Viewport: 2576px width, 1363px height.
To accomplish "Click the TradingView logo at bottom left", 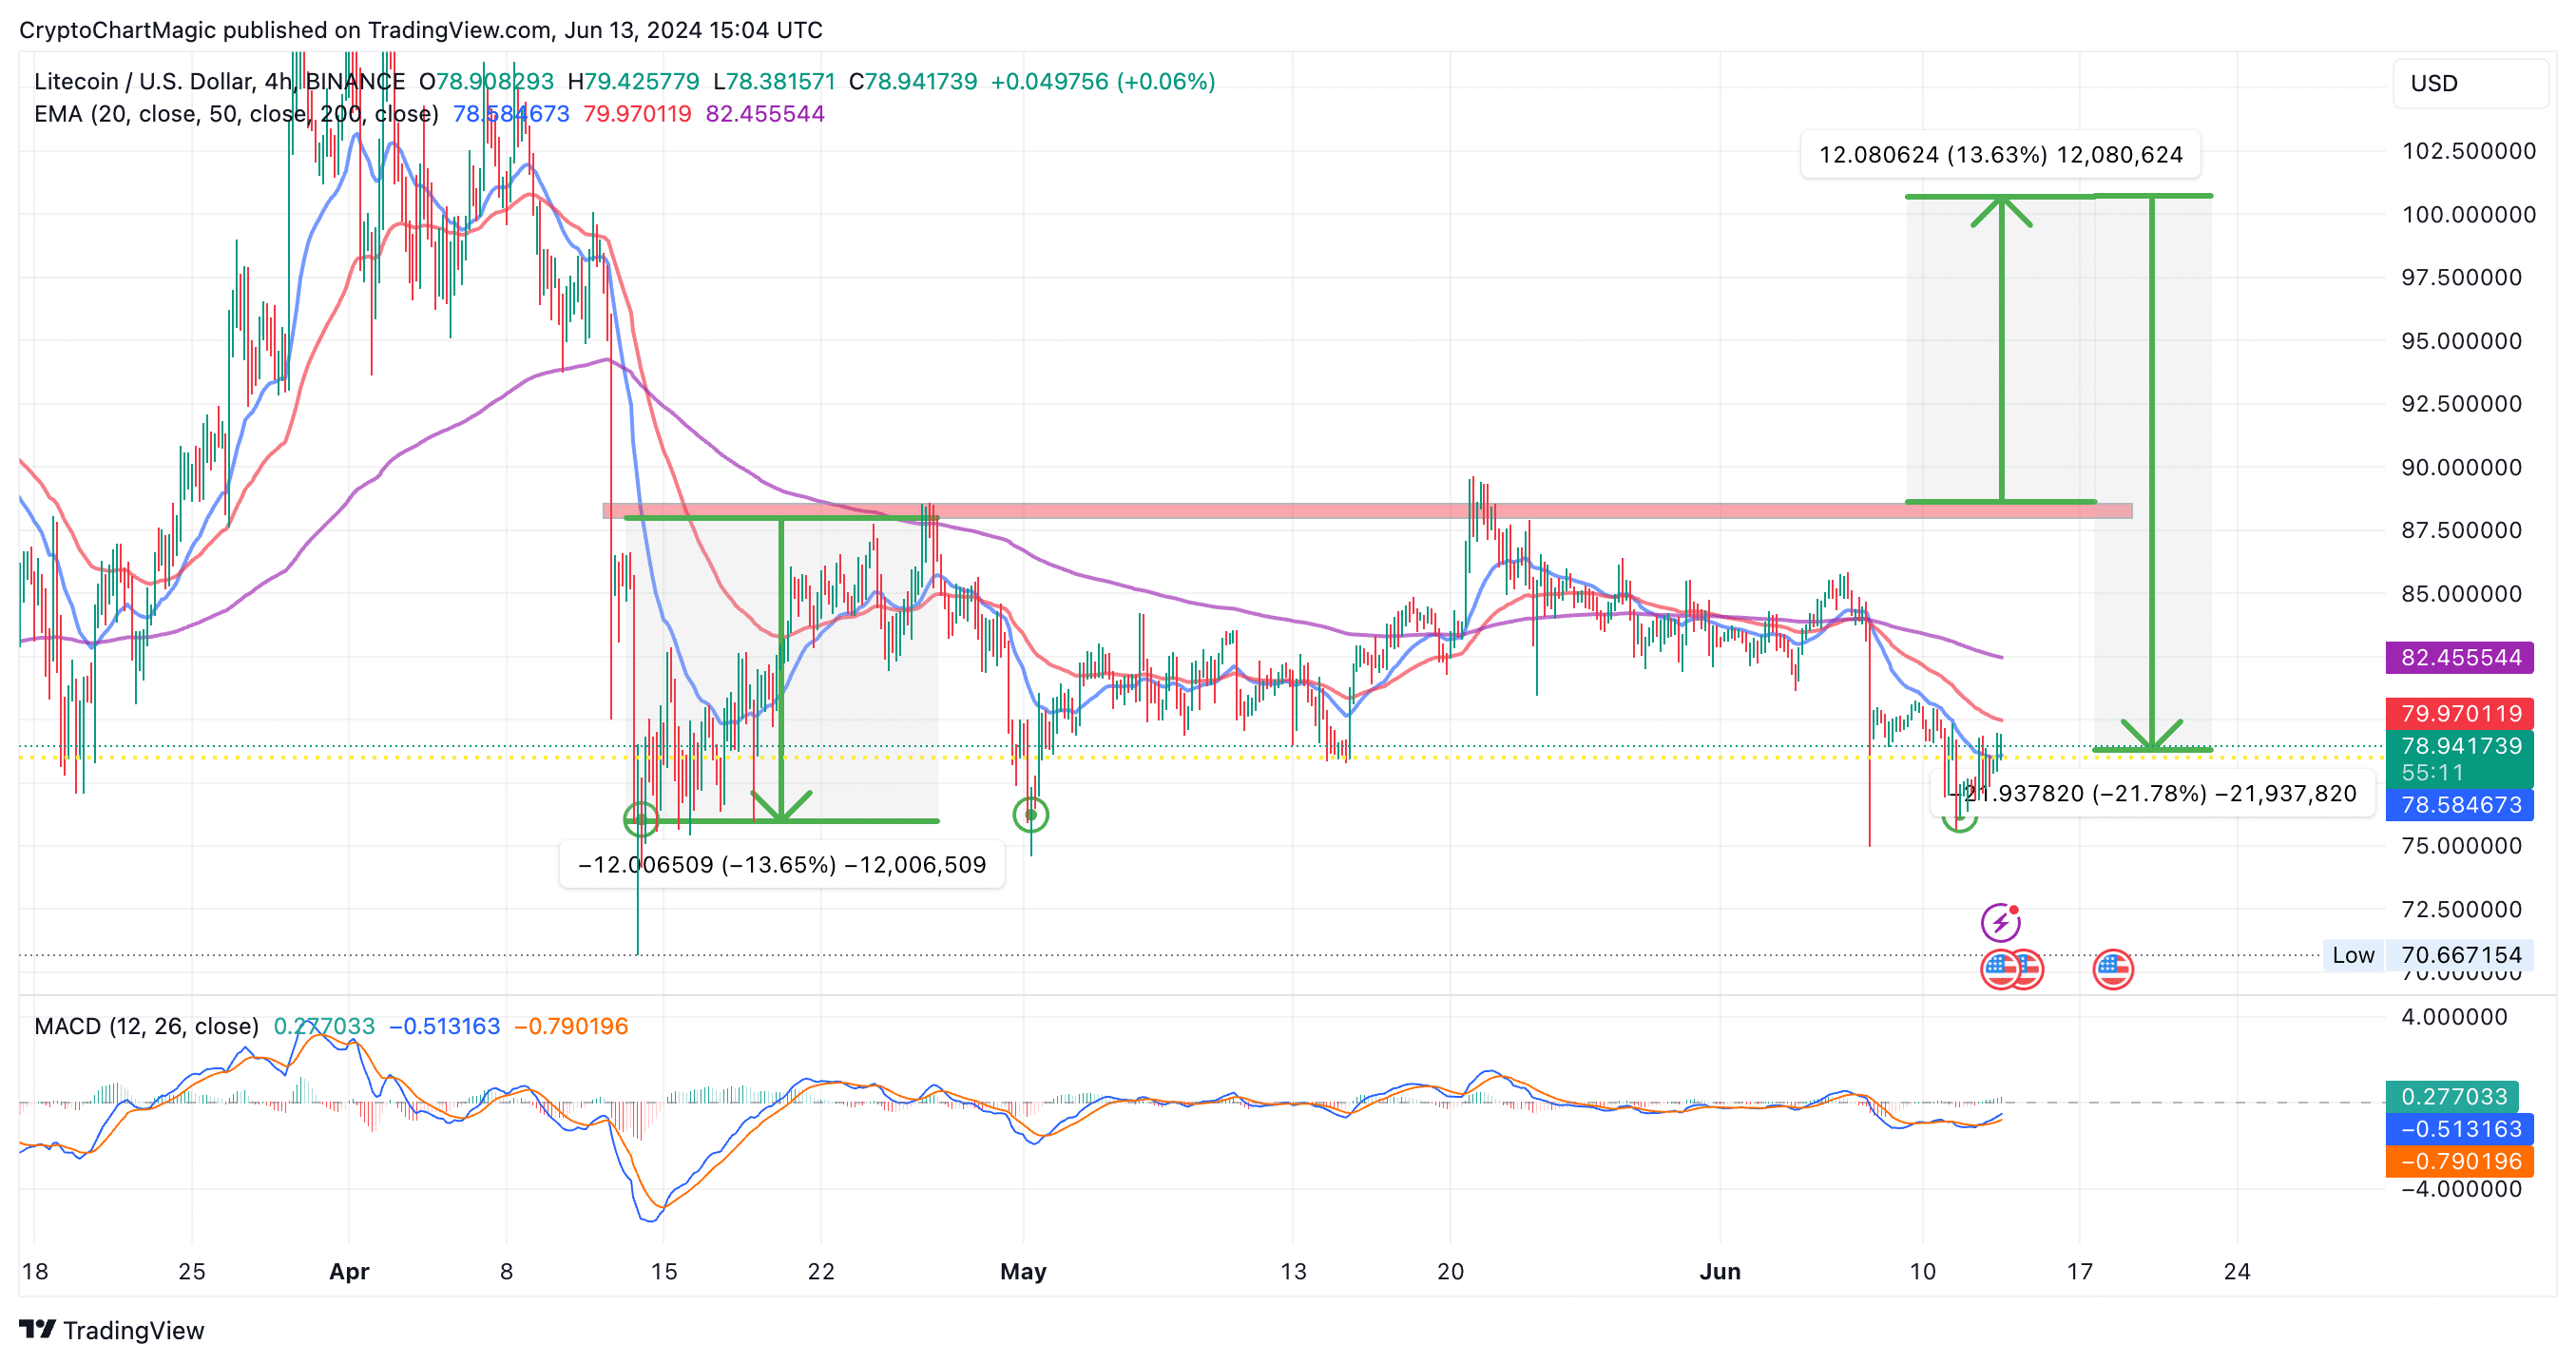I will pos(111,1330).
